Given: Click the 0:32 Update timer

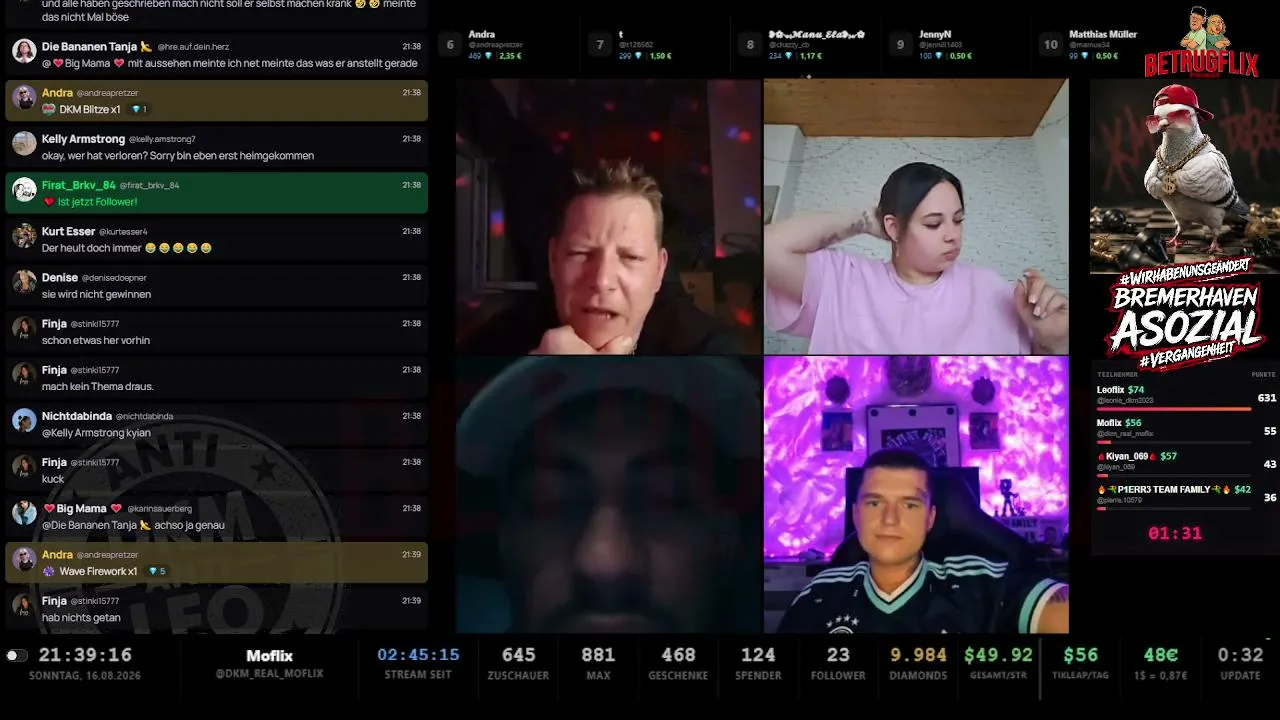Looking at the screenshot, I should (x=1240, y=655).
